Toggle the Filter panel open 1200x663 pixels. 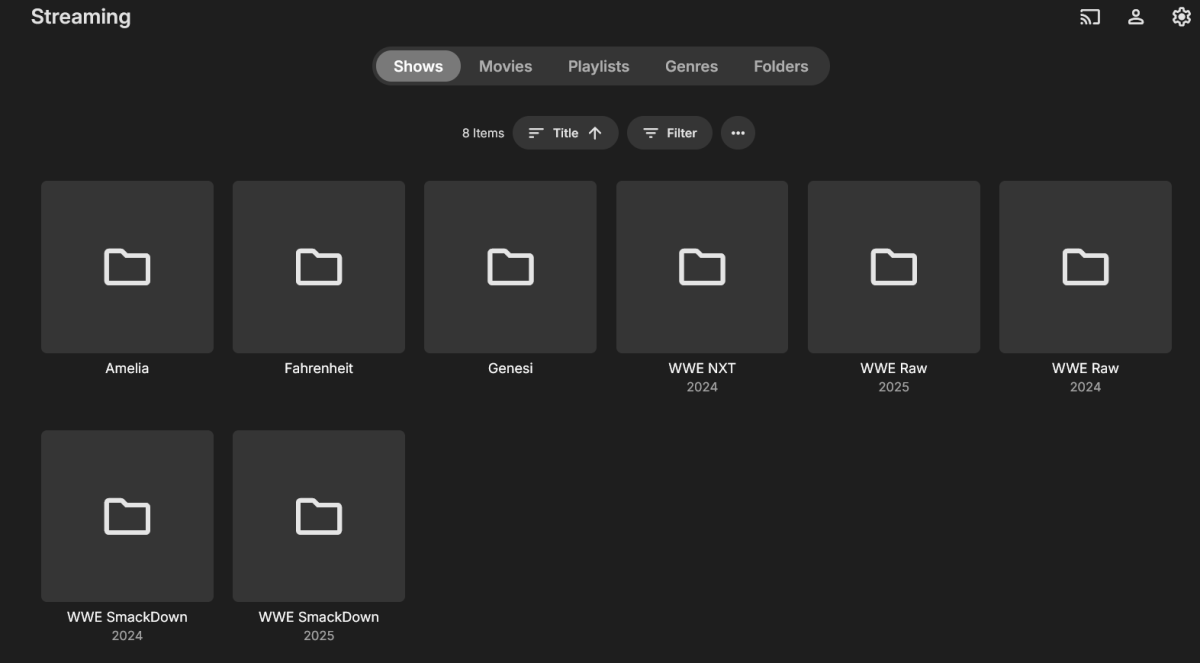coord(669,132)
